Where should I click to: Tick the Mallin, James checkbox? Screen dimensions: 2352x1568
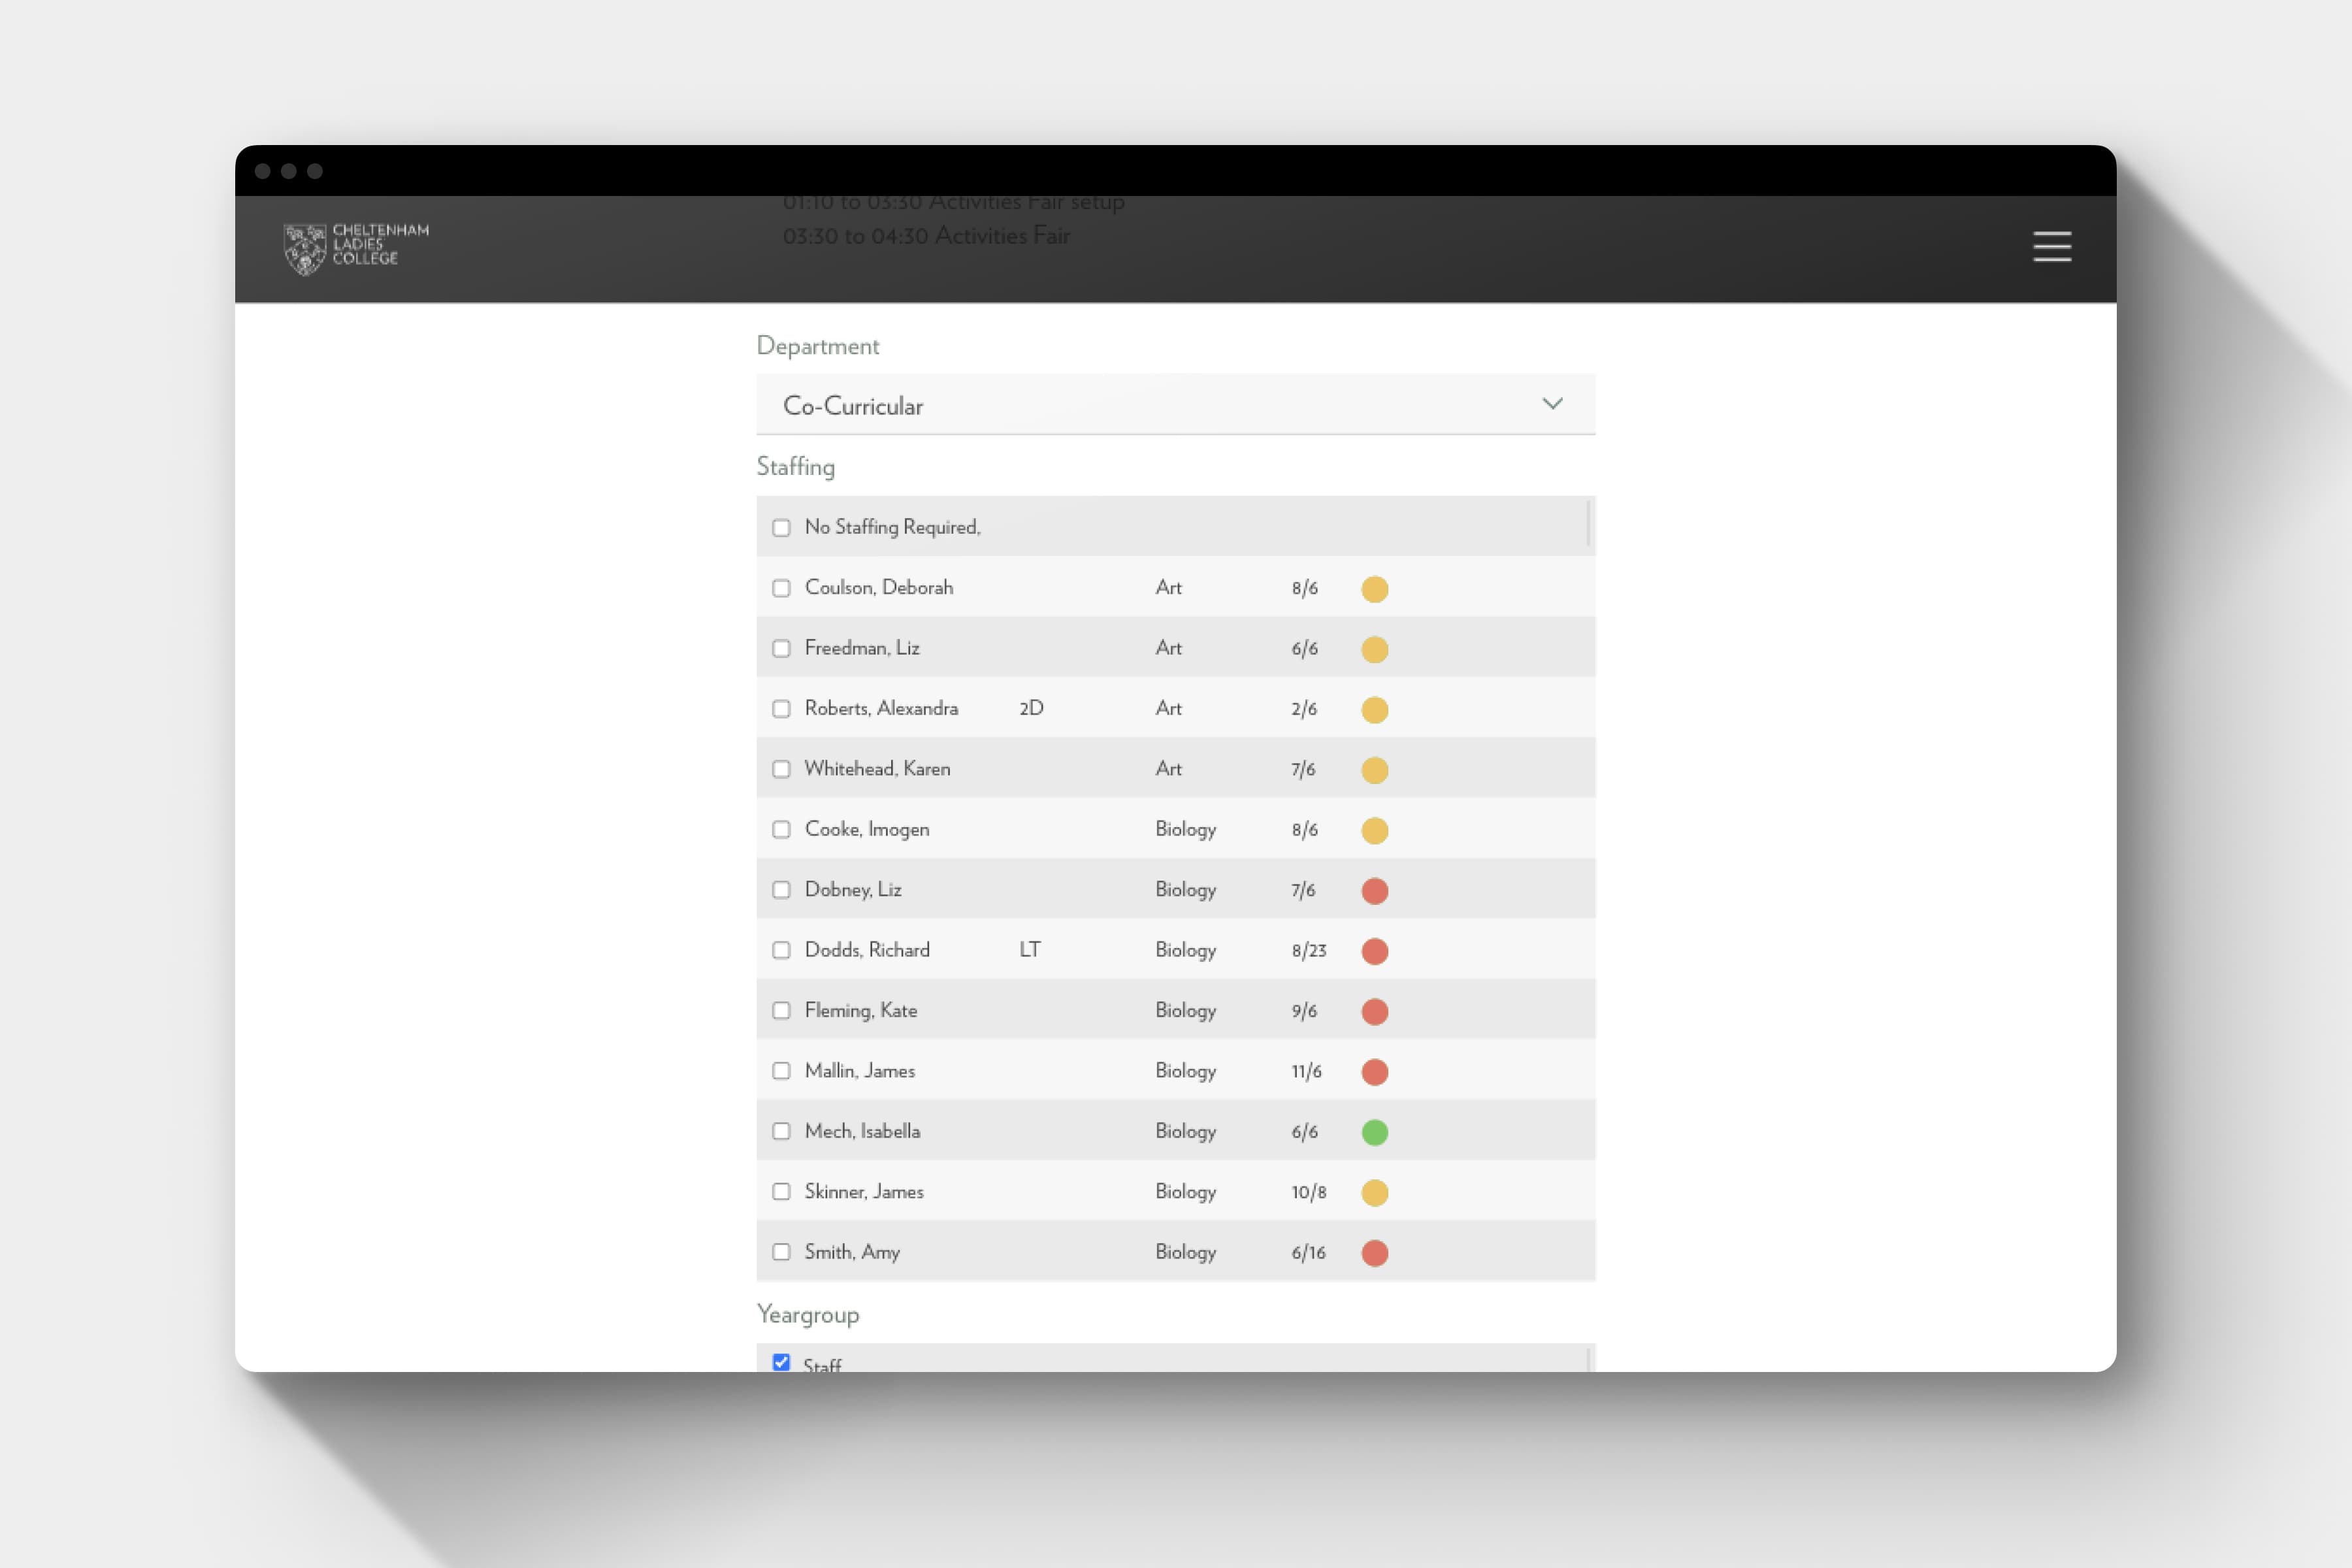click(781, 1071)
